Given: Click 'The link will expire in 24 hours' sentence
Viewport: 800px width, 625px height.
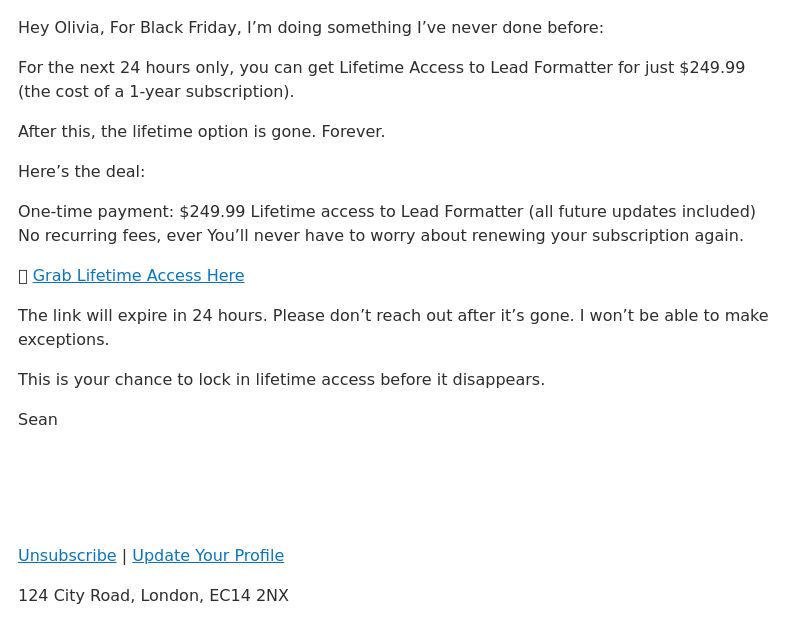Looking at the screenshot, I should coord(142,315).
